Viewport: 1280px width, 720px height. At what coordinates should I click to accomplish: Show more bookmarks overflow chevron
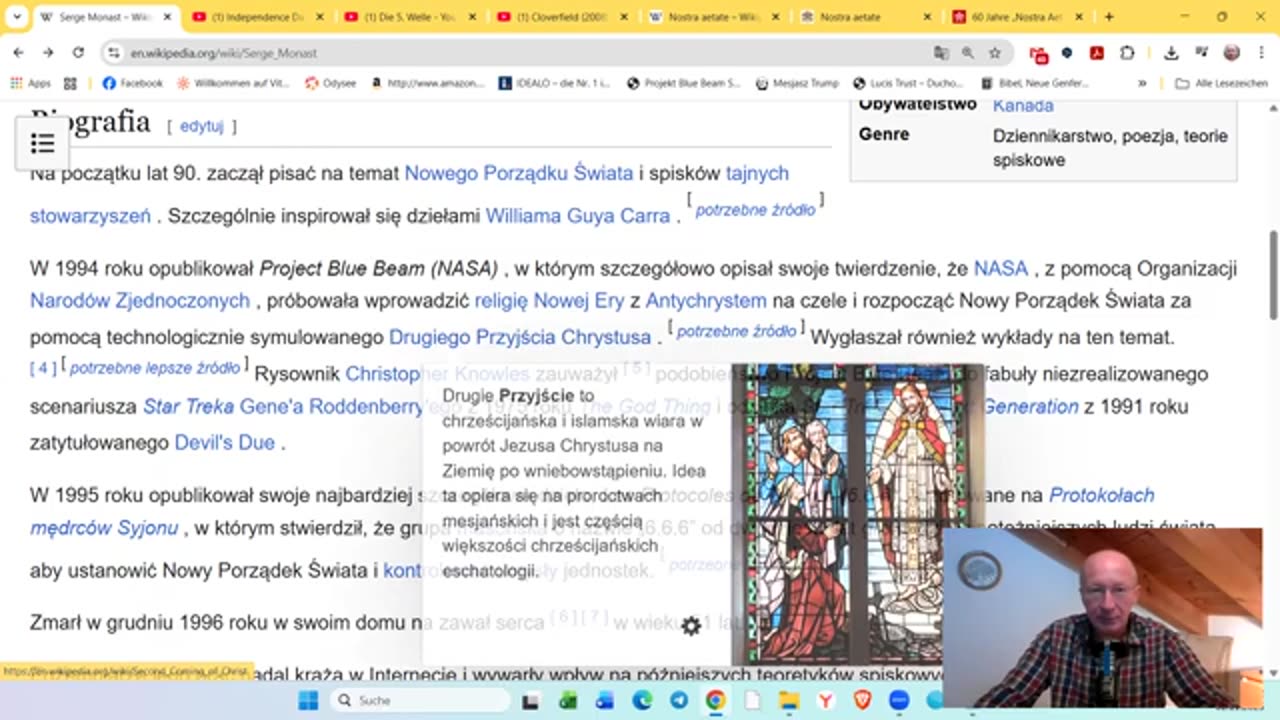[x=1142, y=84]
